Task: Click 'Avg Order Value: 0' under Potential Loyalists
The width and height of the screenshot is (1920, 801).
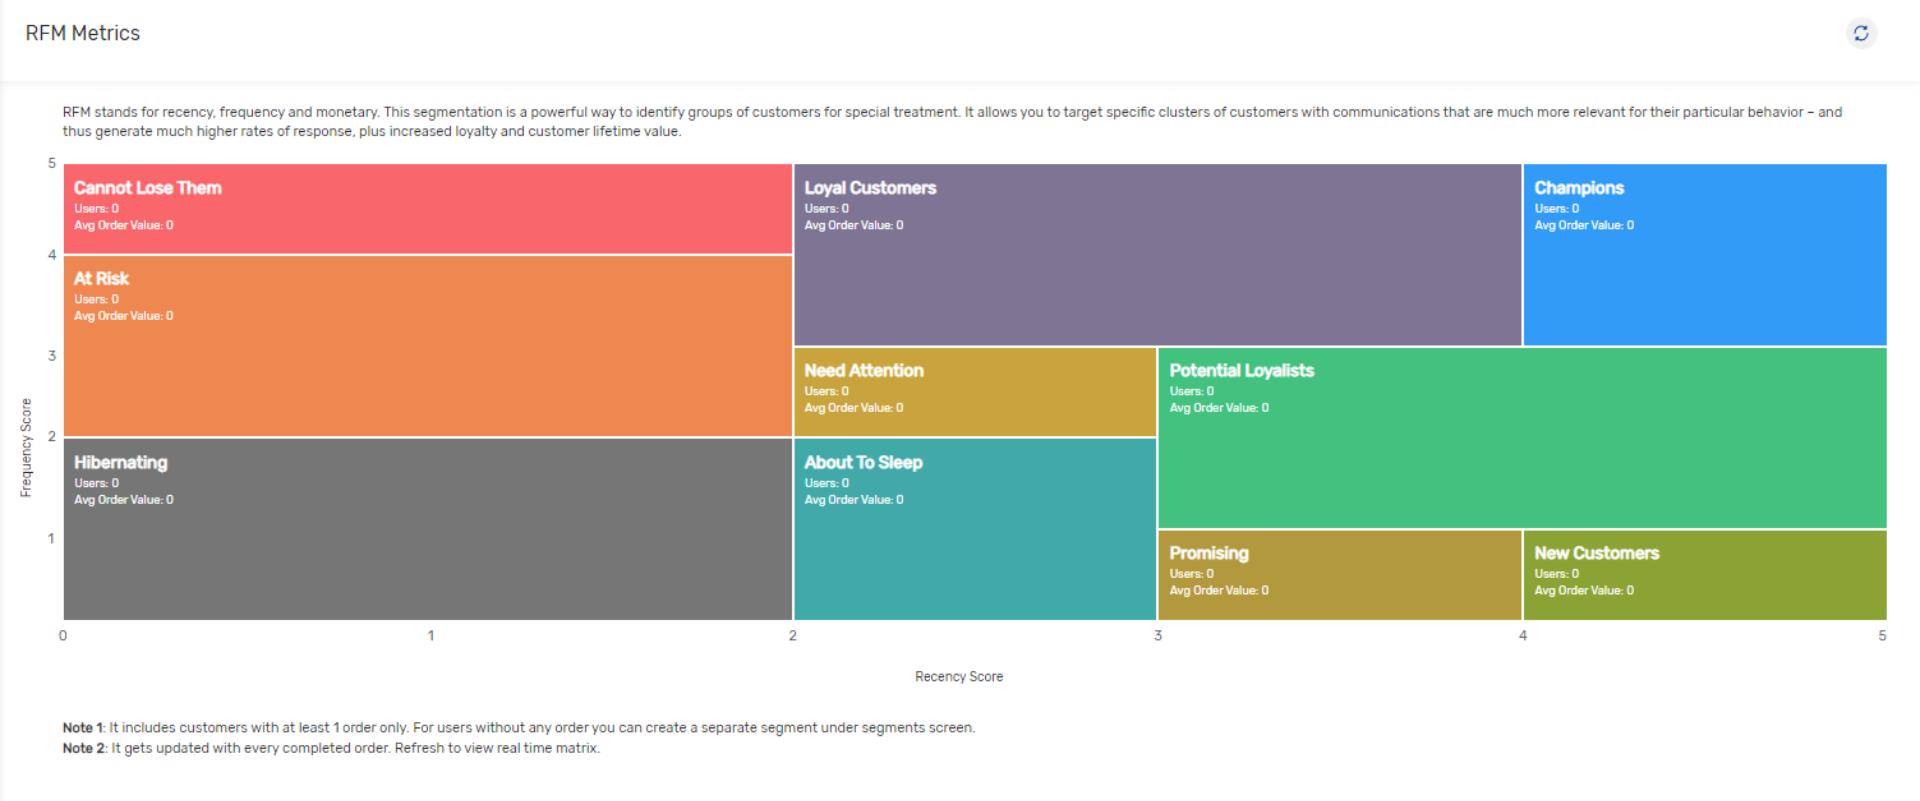Action: click(1219, 408)
